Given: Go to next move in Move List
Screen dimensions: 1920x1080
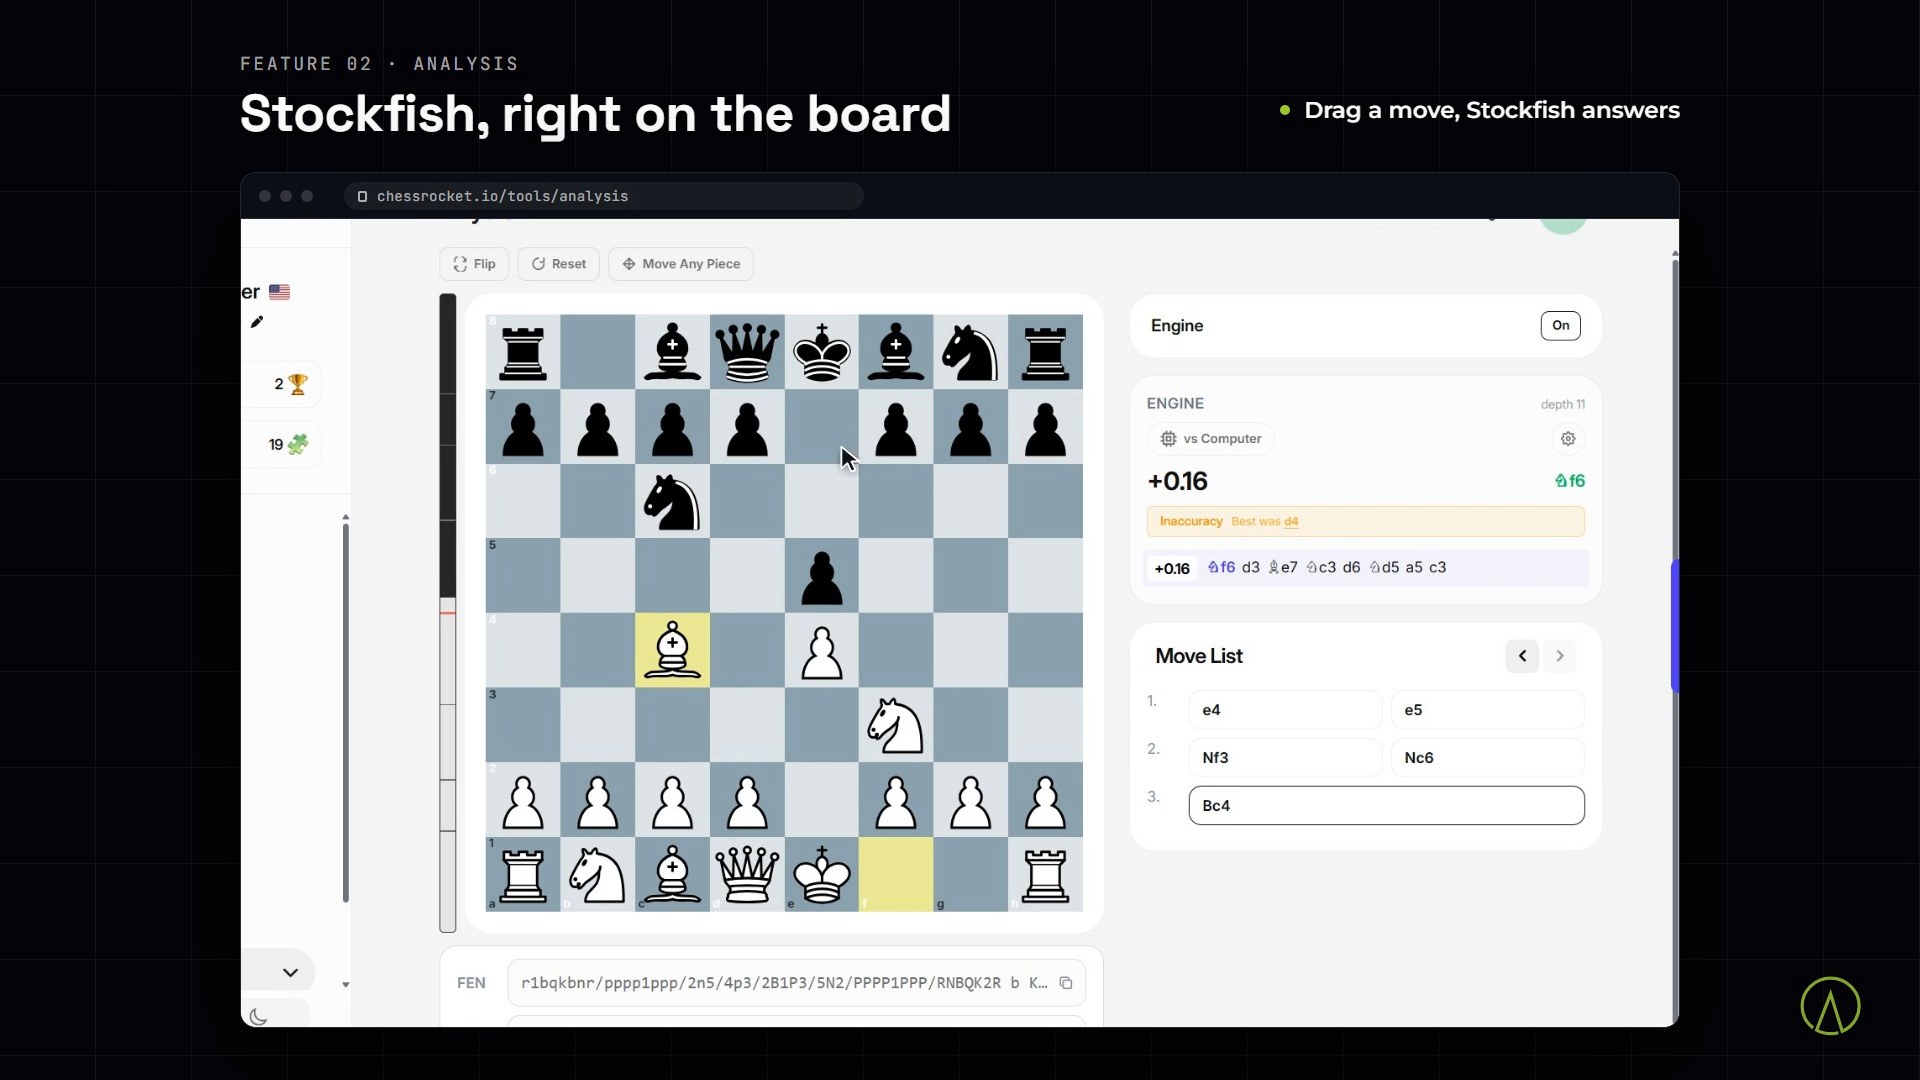Looking at the screenshot, I should pos(1559,656).
